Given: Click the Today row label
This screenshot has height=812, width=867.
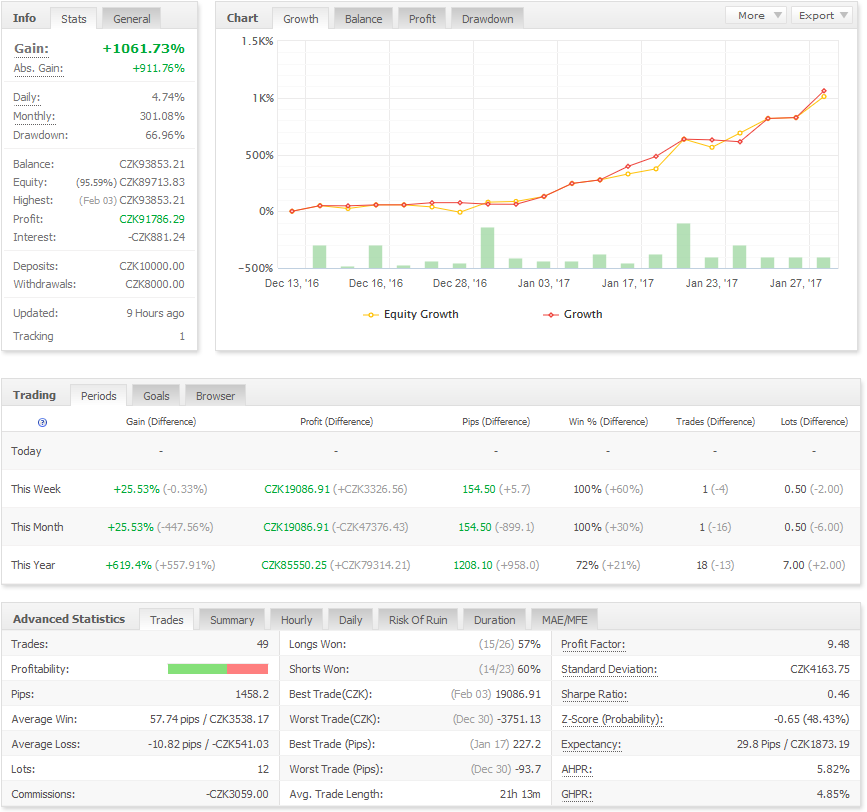Looking at the screenshot, I should pos(26,451).
